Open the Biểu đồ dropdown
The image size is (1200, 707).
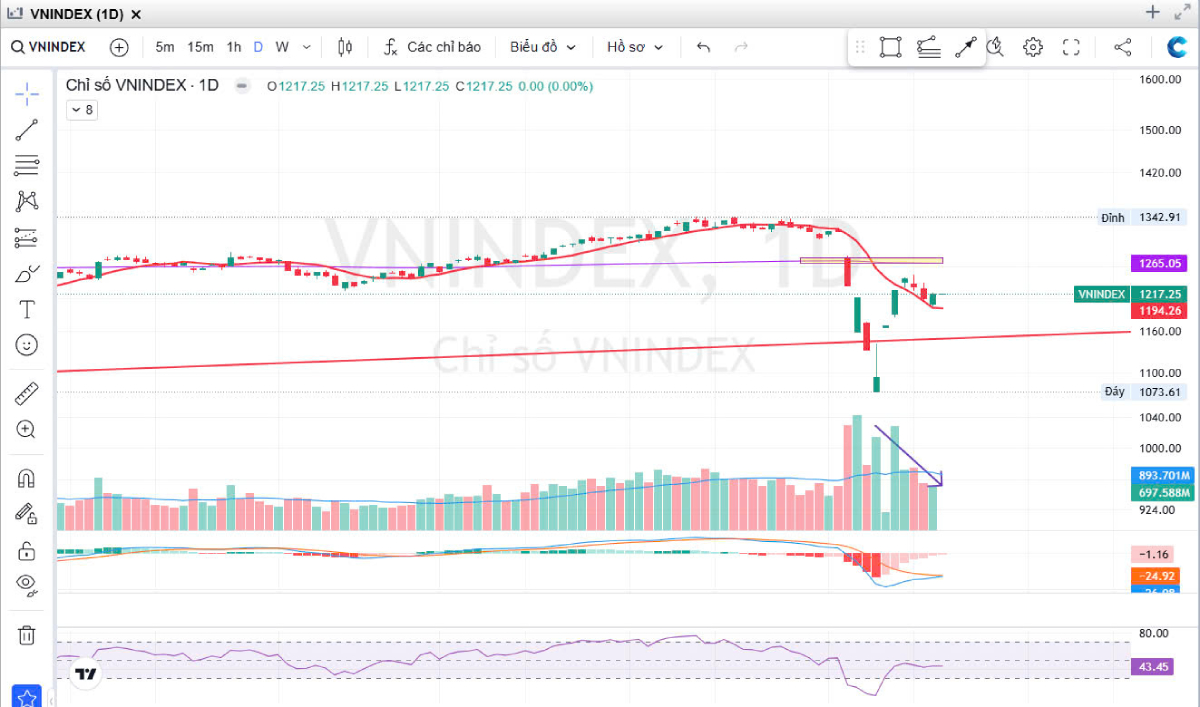543,47
